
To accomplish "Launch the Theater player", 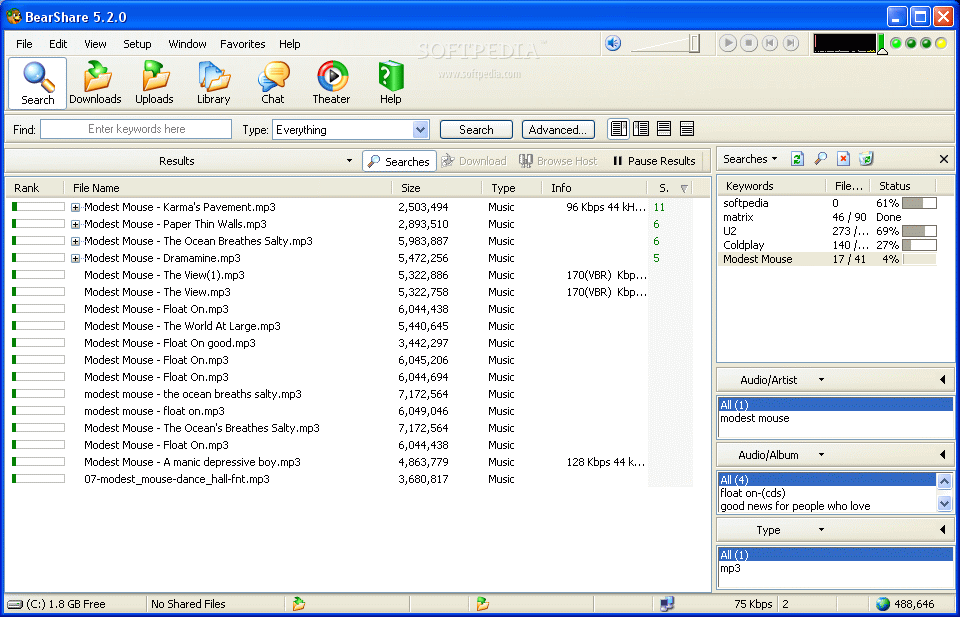I will 331,83.
